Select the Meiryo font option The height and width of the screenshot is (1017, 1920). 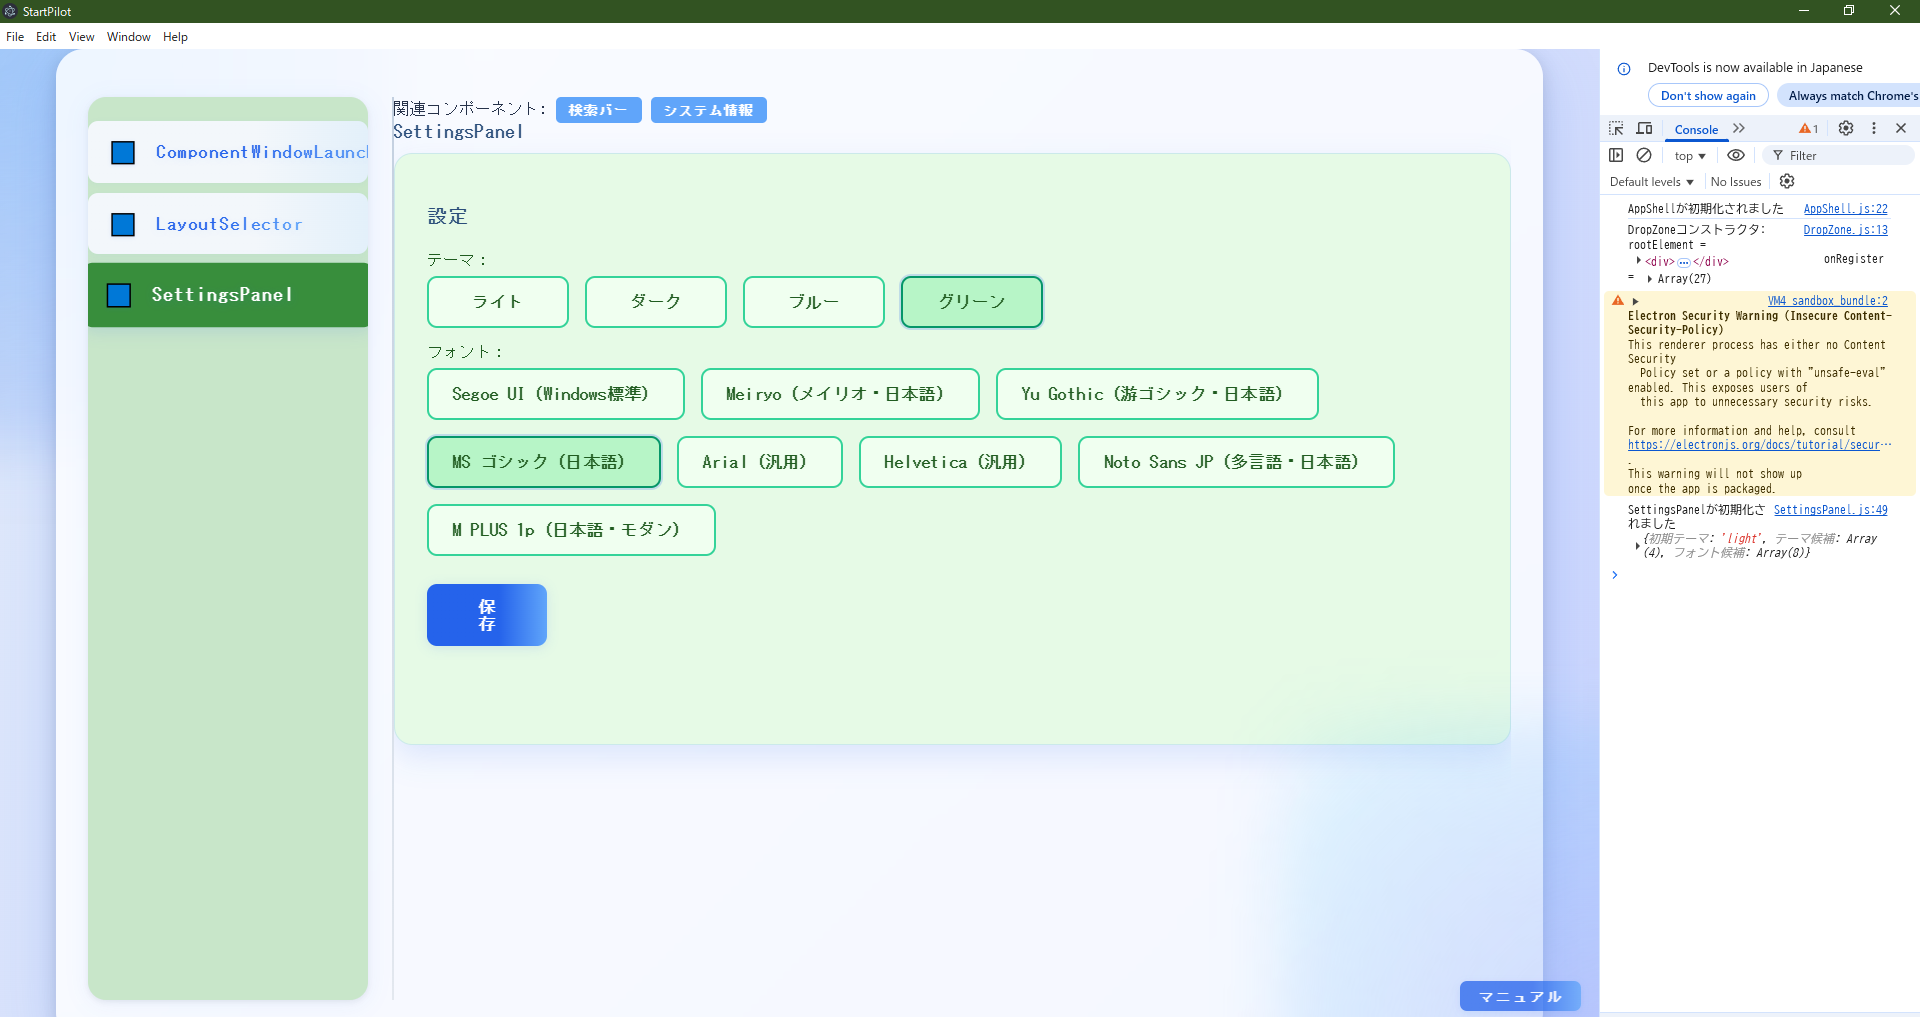(x=839, y=394)
